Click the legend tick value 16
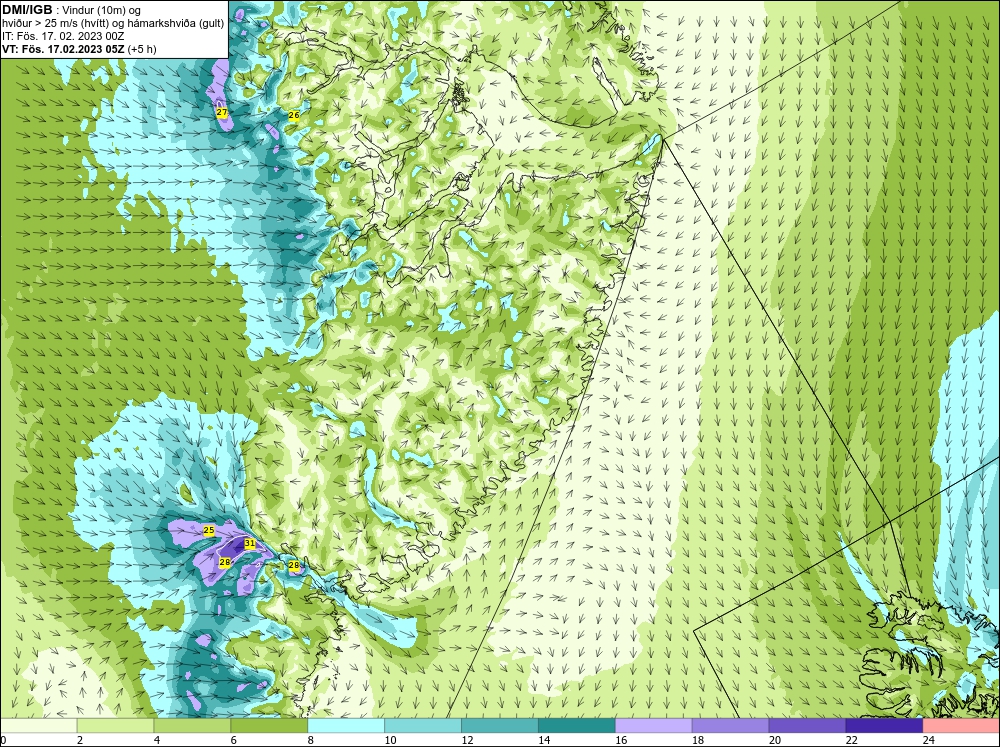 (x=621, y=740)
